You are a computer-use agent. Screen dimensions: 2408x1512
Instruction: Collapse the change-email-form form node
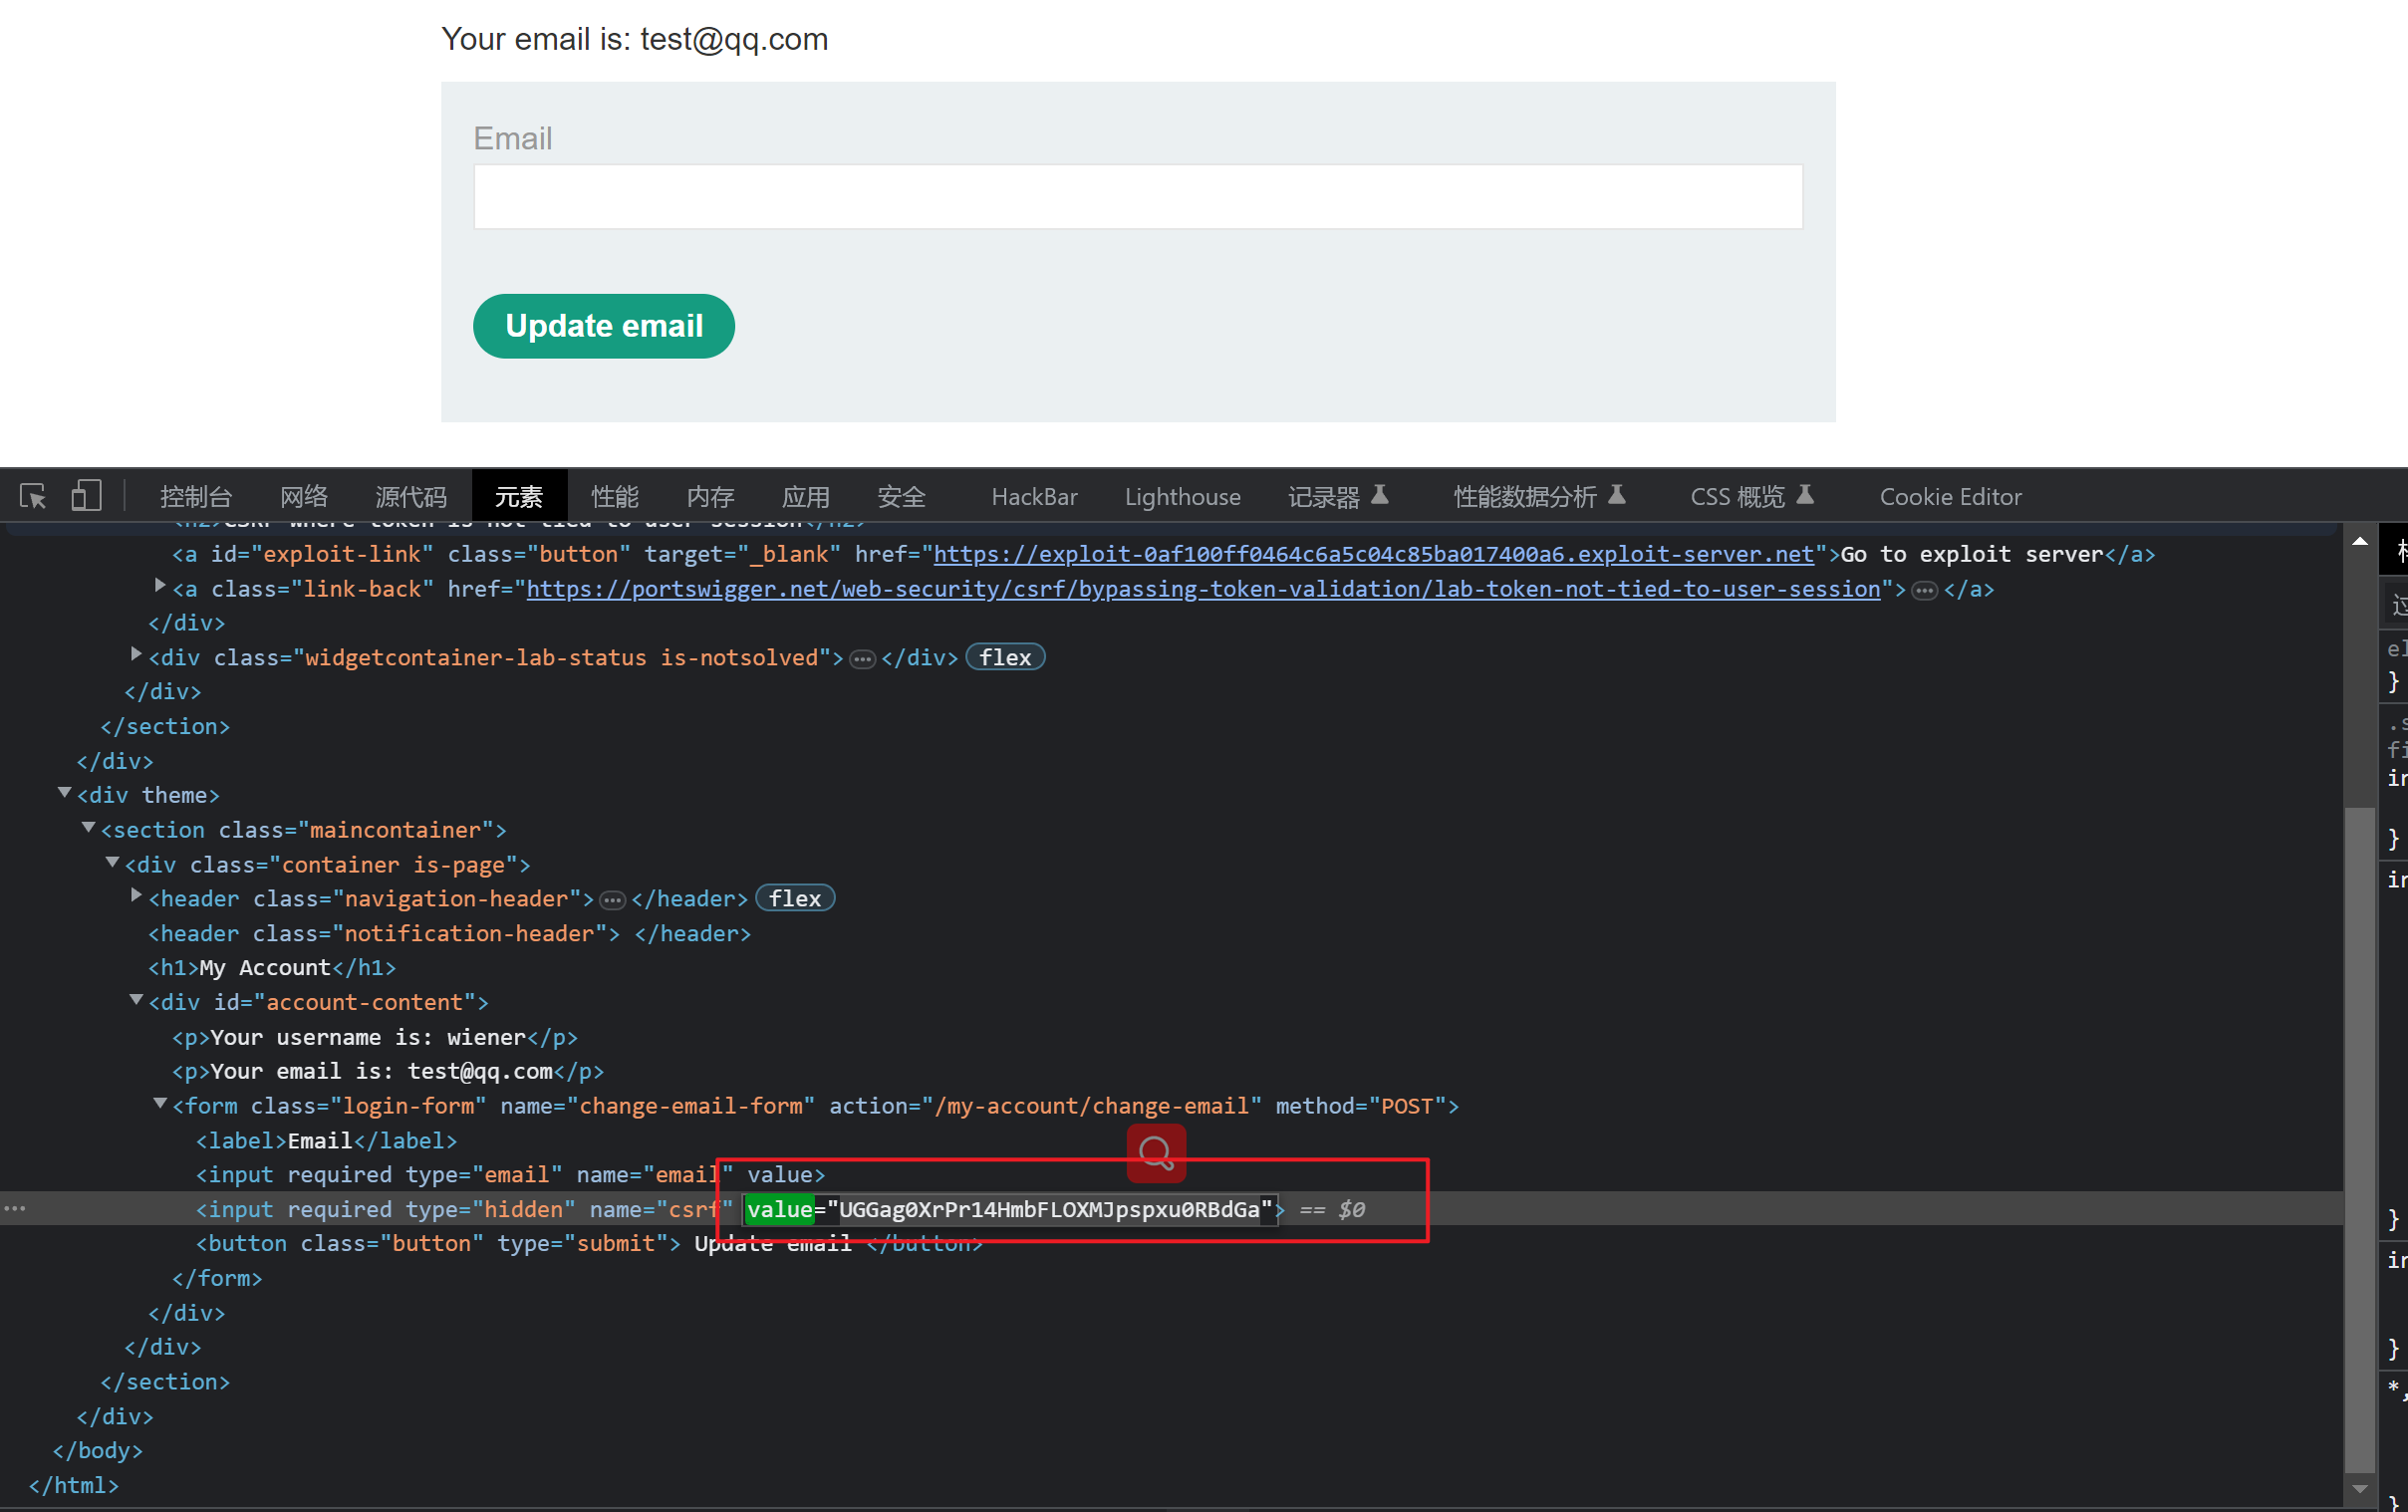(160, 1104)
